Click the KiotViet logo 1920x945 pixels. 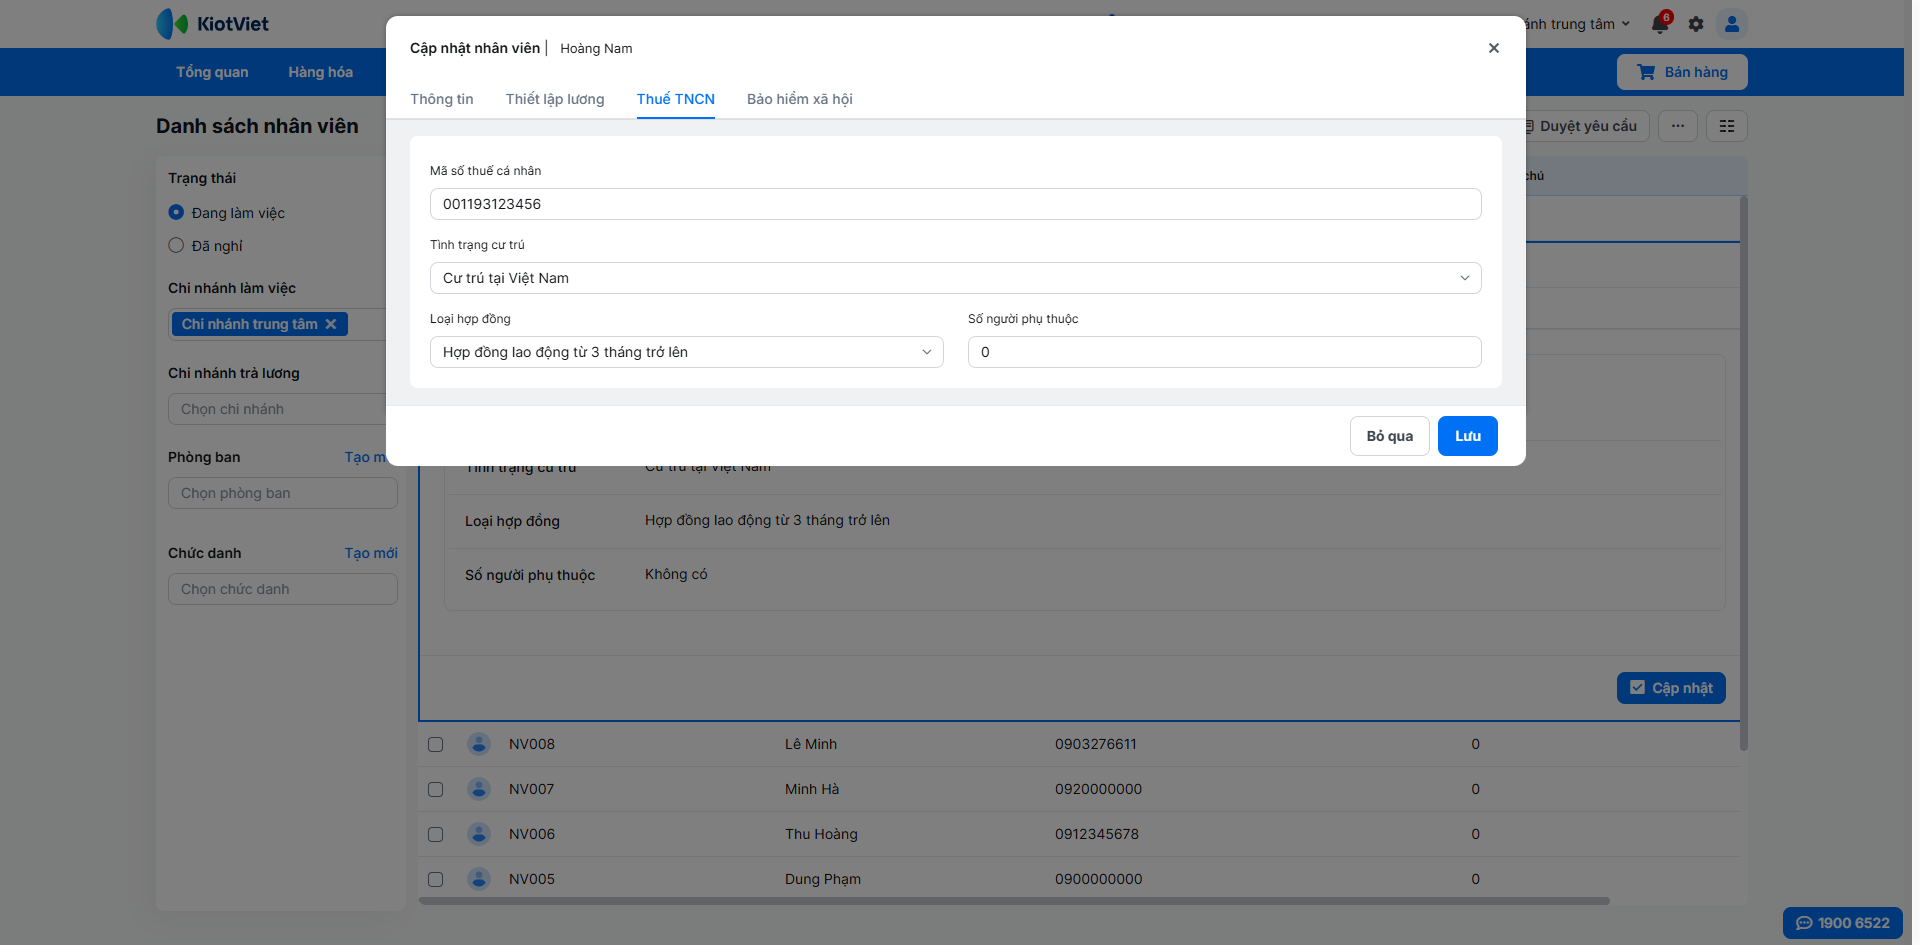213,24
